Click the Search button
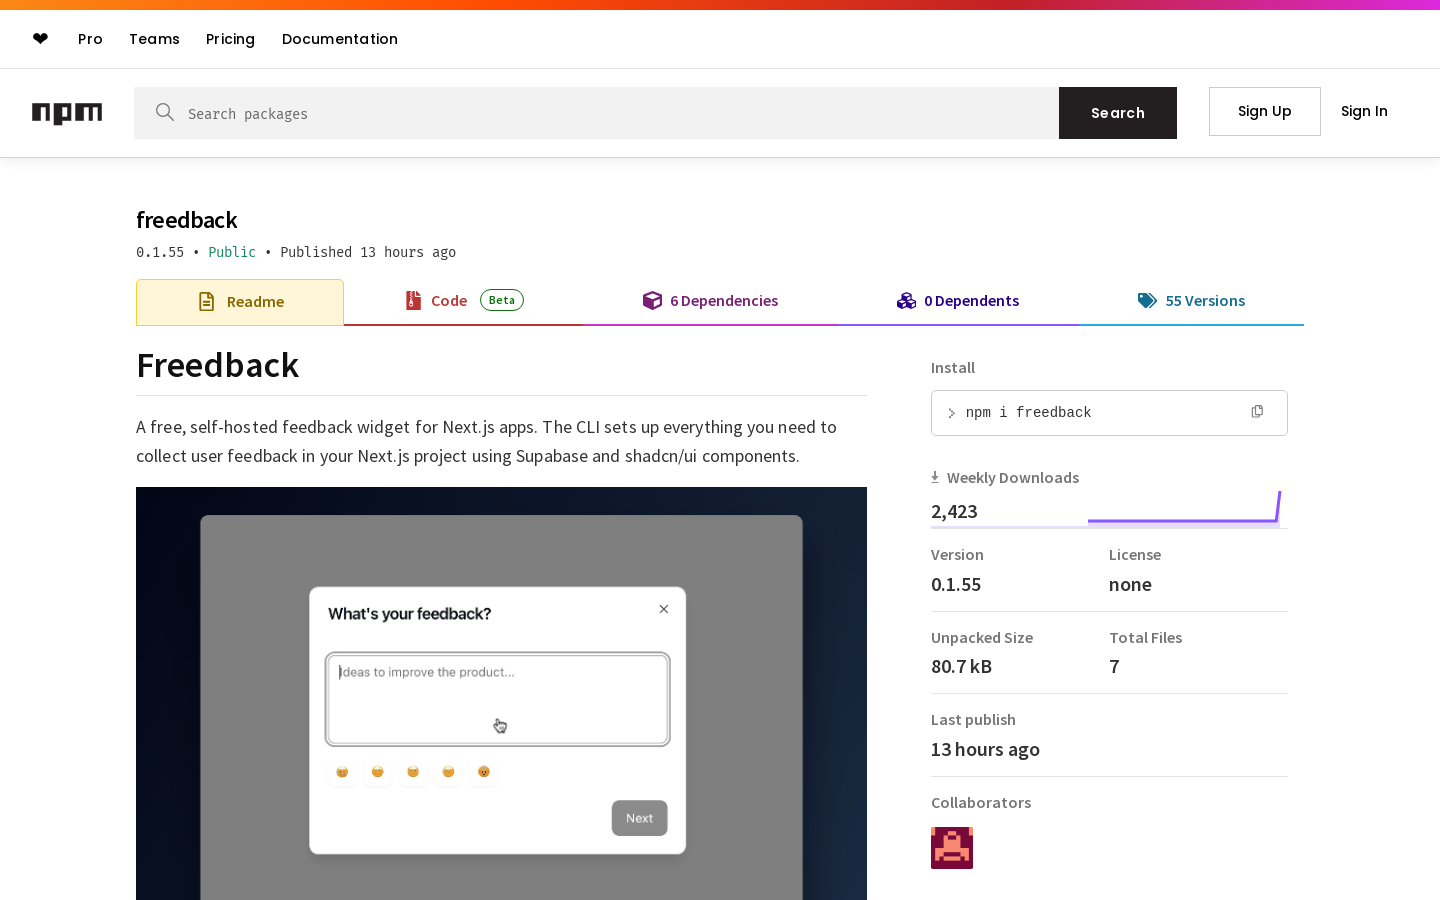The width and height of the screenshot is (1440, 900). (x=1118, y=113)
